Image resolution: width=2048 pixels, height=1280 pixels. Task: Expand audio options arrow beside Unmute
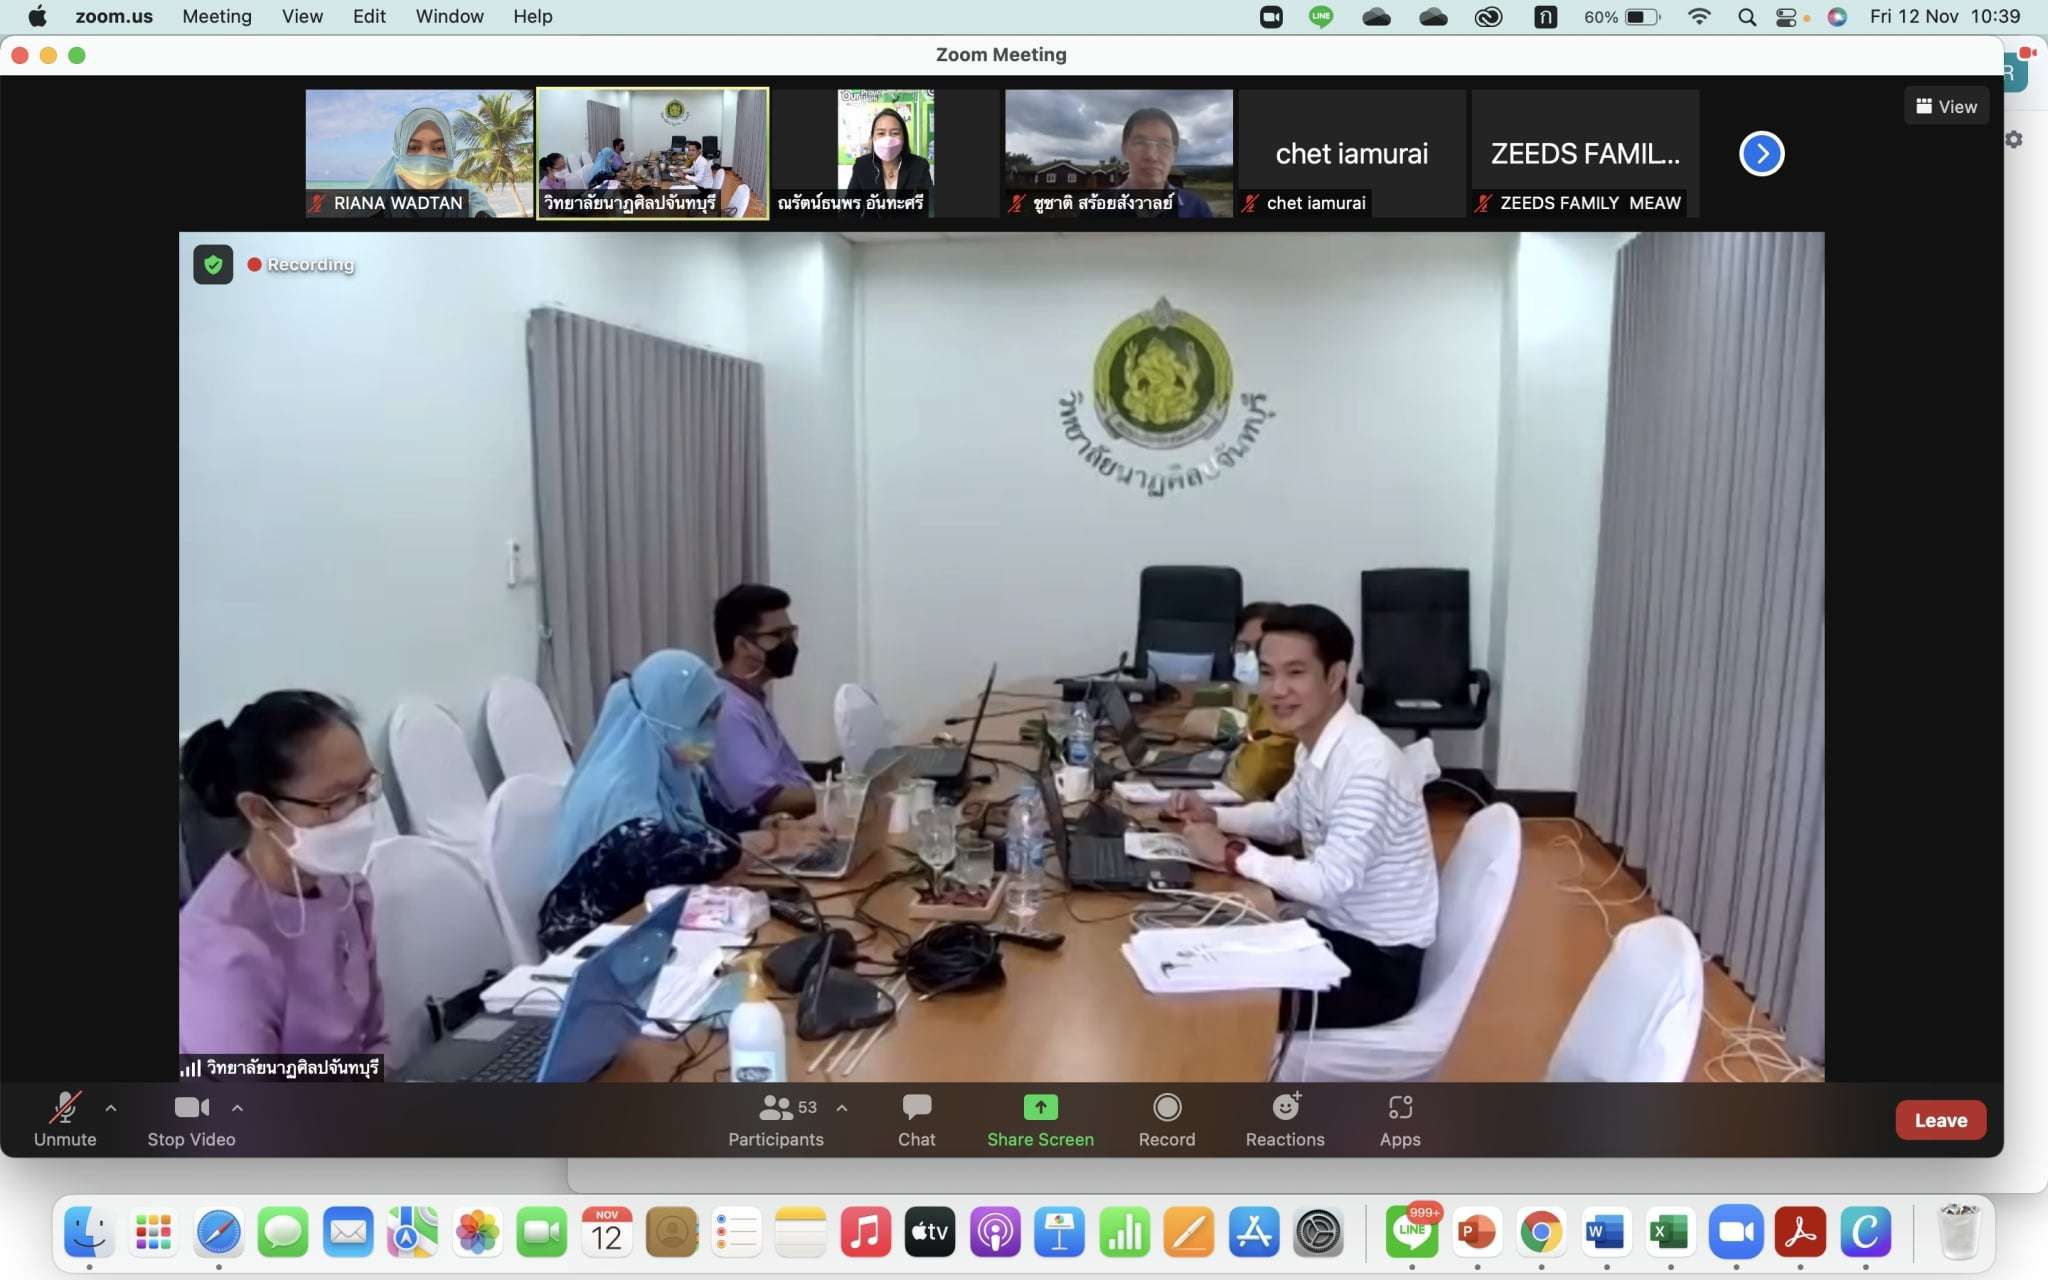click(x=111, y=1108)
